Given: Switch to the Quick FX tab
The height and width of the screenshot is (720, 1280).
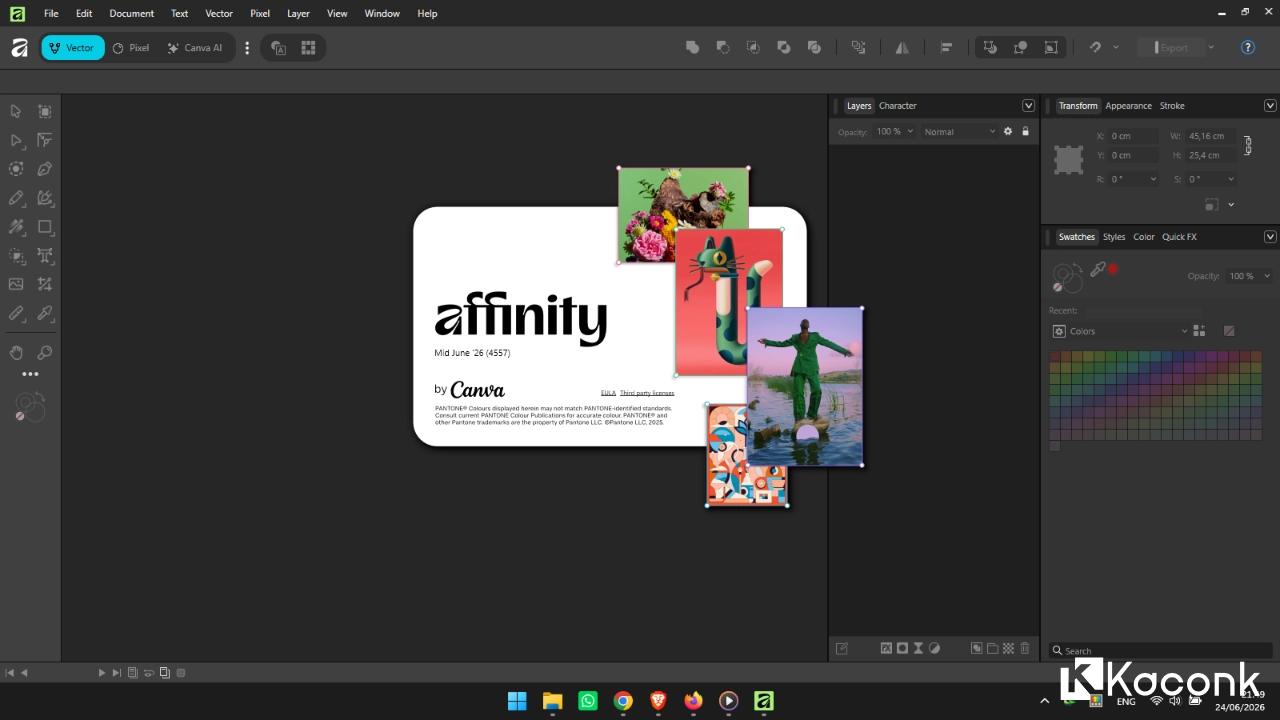Looking at the screenshot, I should 1179,237.
